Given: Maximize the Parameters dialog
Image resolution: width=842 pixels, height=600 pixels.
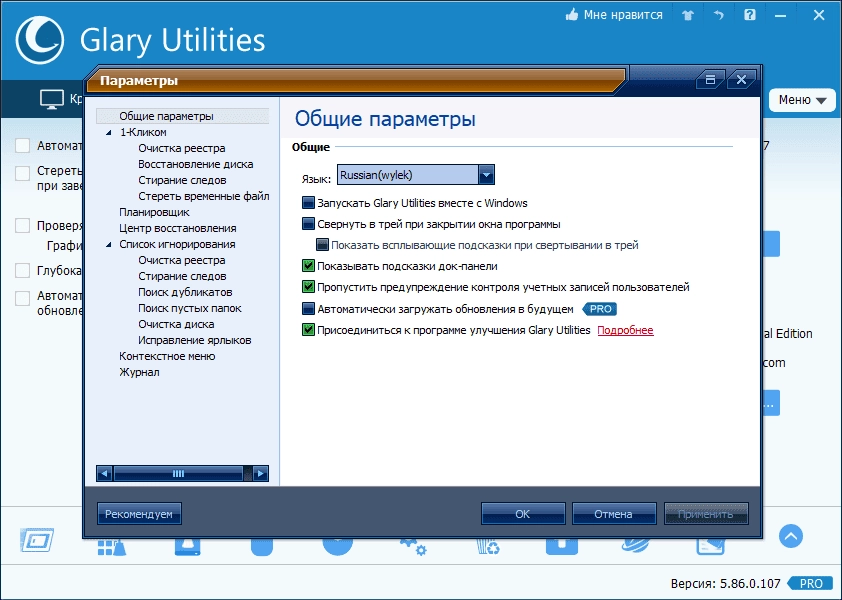Looking at the screenshot, I should [710, 79].
